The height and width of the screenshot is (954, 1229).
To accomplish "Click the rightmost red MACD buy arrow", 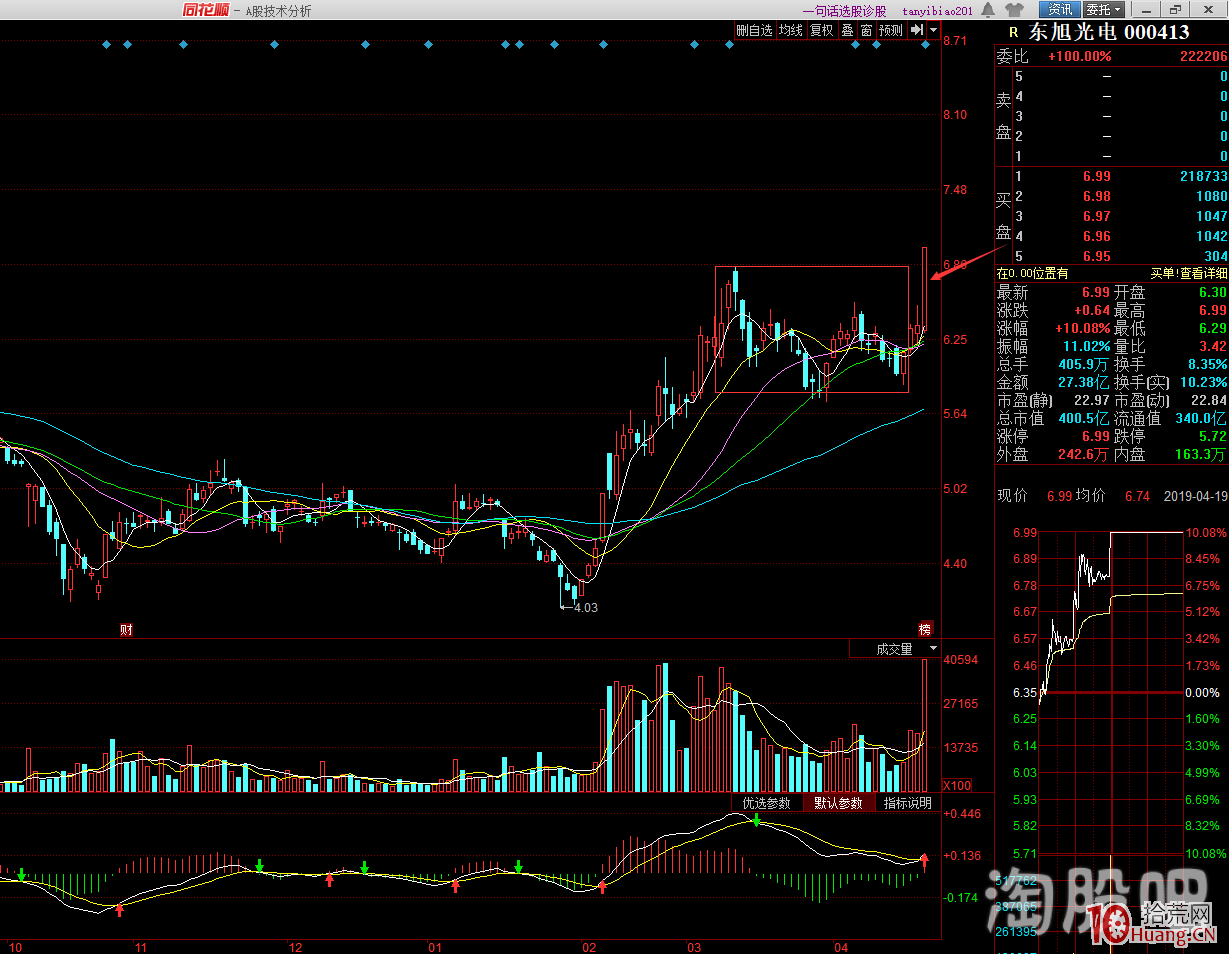I will (924, 859).
